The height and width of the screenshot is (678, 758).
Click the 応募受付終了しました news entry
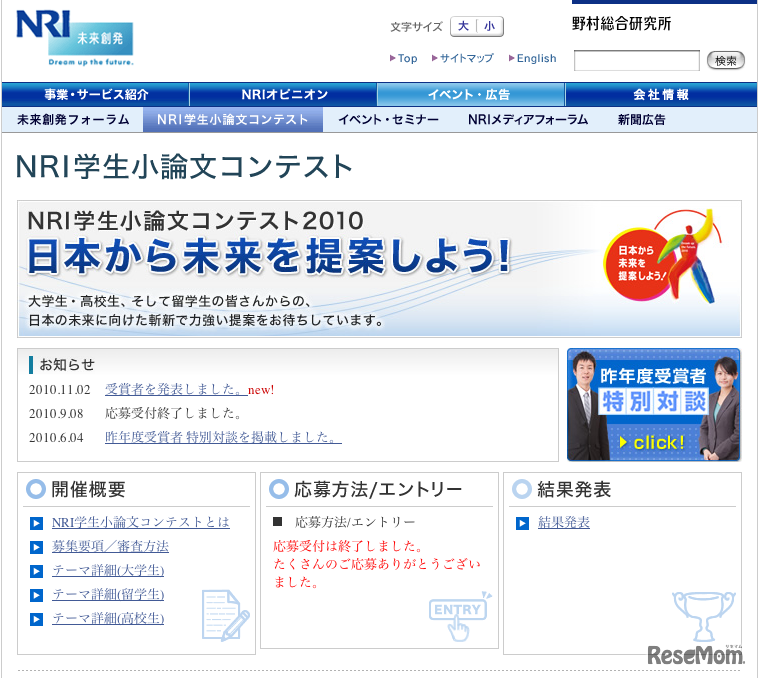[x=173, y=413]
